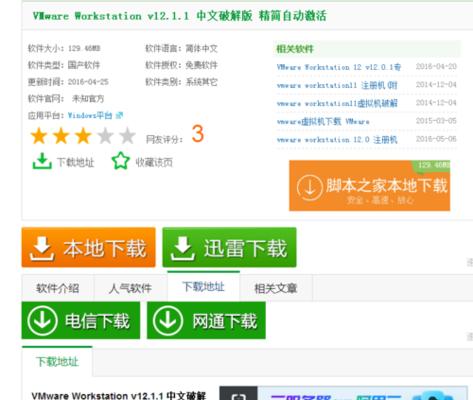This screenshot has width=473, height=400.
Task: Switch to the 人气软件 tab
Action: pos(130,288)
